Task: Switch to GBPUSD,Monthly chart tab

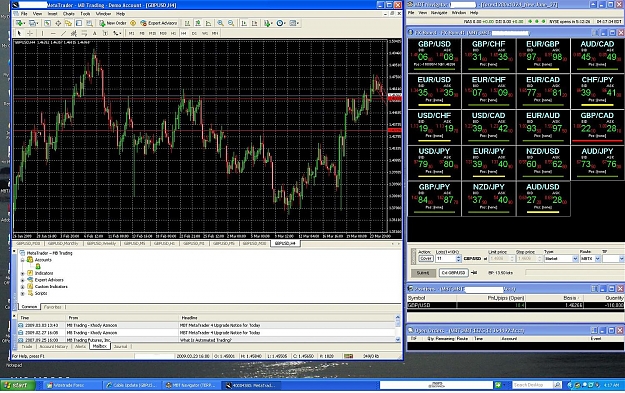Action: [x=63, y=243]
